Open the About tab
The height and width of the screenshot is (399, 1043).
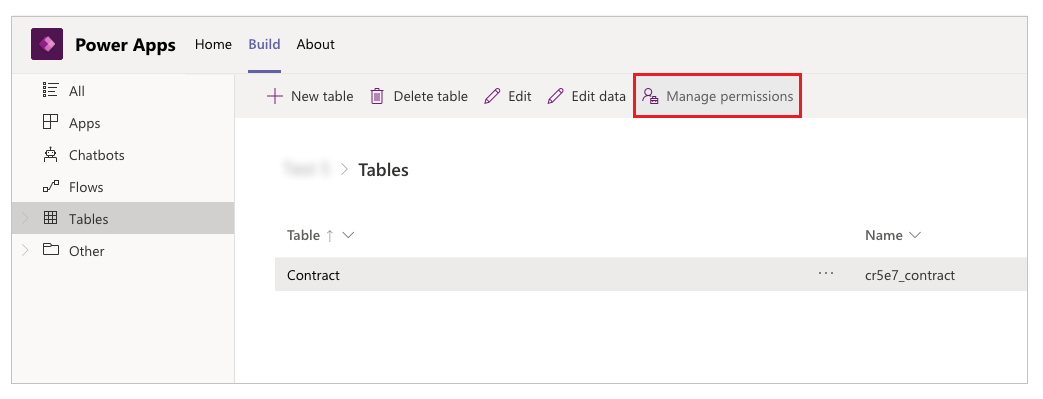coord(315,45)
